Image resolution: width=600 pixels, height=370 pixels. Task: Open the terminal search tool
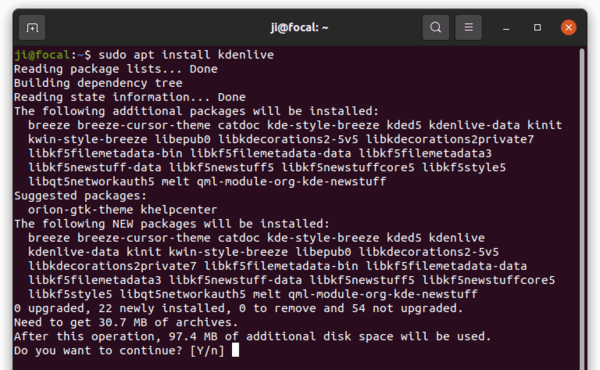pos(435,28)
